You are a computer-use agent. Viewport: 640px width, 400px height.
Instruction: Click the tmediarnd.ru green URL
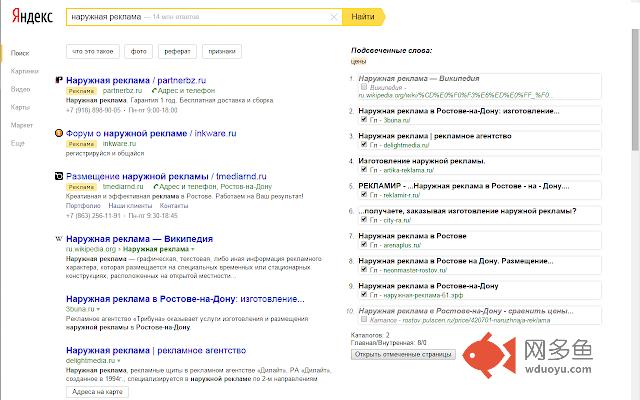(123, 187)
